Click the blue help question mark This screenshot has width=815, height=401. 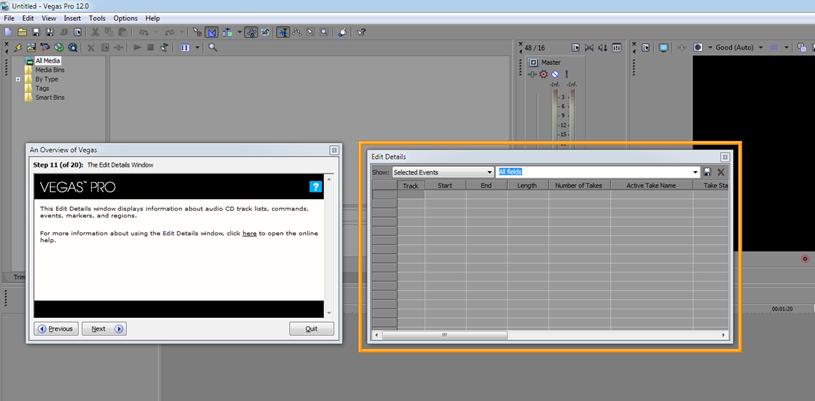(316, 187)
